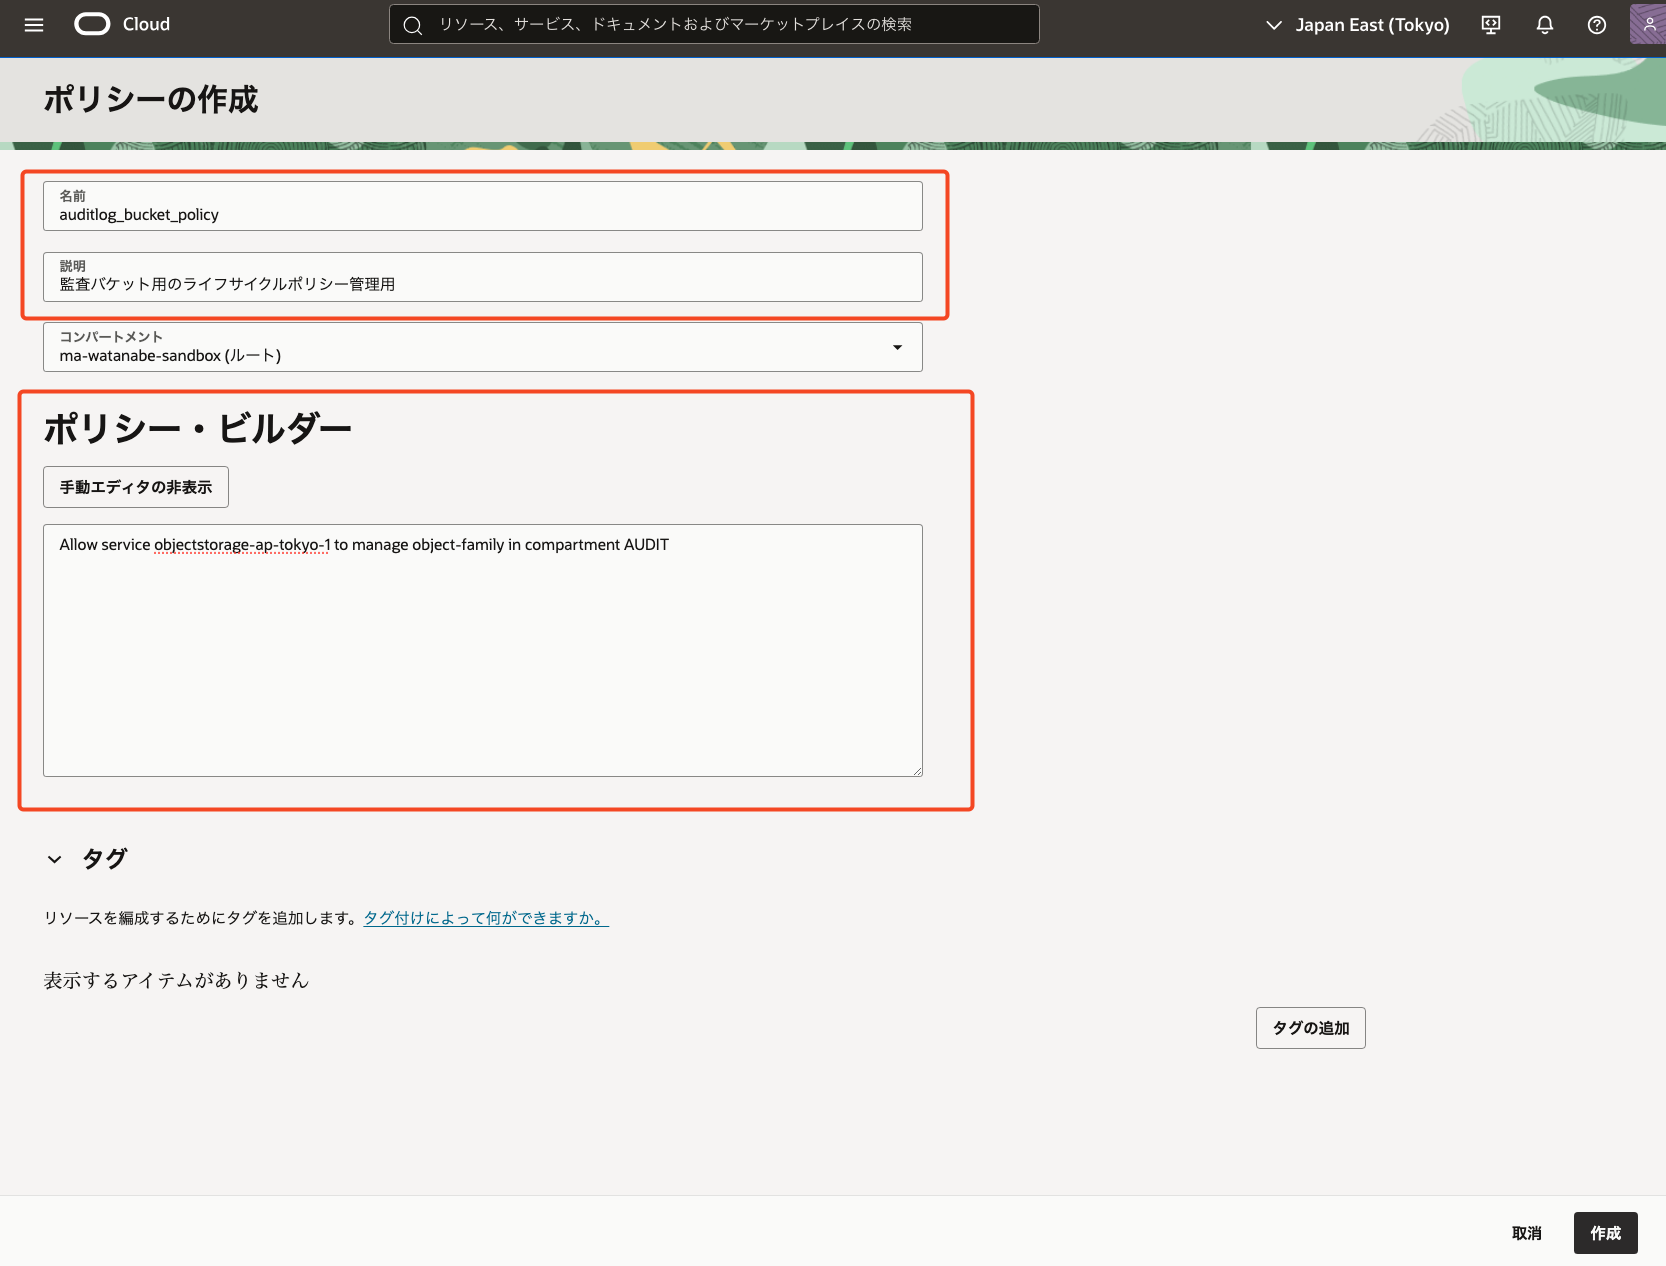
Task: Open the user profile avatar menu
Action: [x=1648, y=24]
